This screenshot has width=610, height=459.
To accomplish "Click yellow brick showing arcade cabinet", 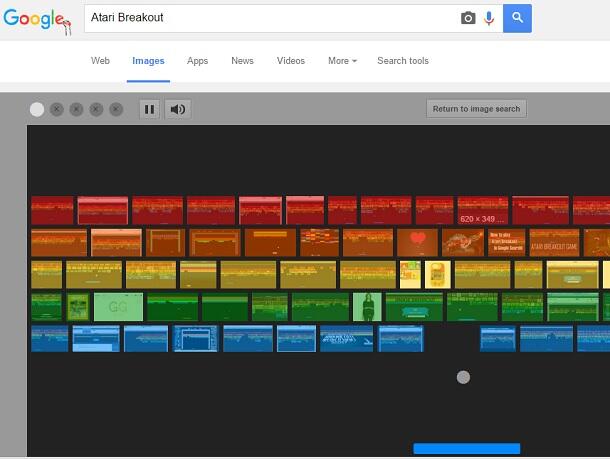I will point(438,275).
